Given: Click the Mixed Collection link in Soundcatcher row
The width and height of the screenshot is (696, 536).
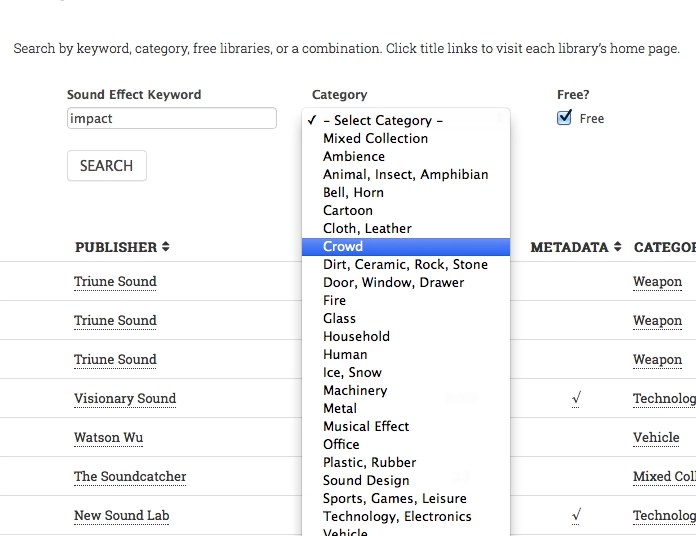Looking at the screenshot, I should point(664,477).
